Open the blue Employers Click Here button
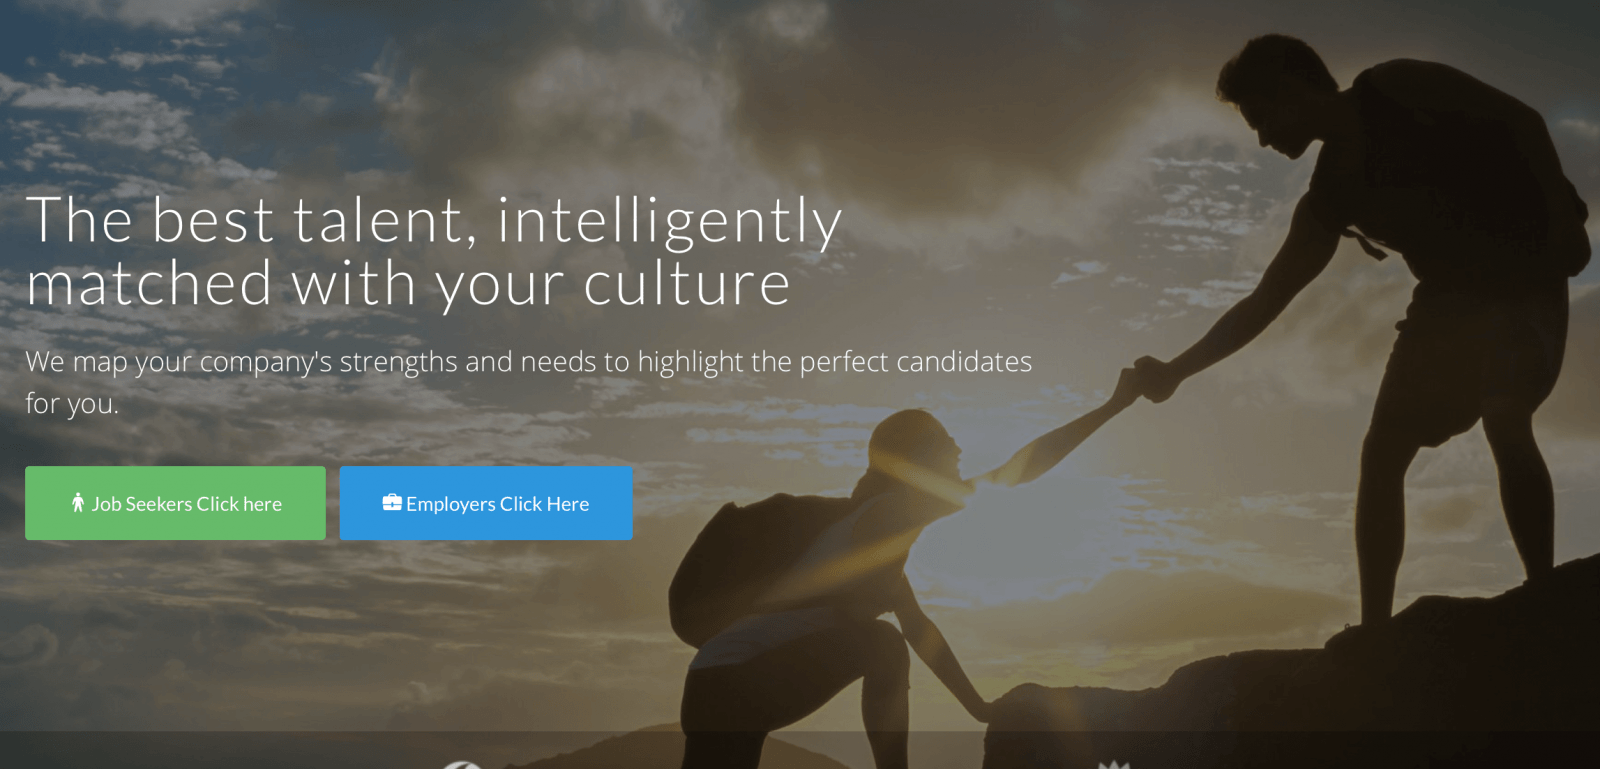 coord(486,503)
